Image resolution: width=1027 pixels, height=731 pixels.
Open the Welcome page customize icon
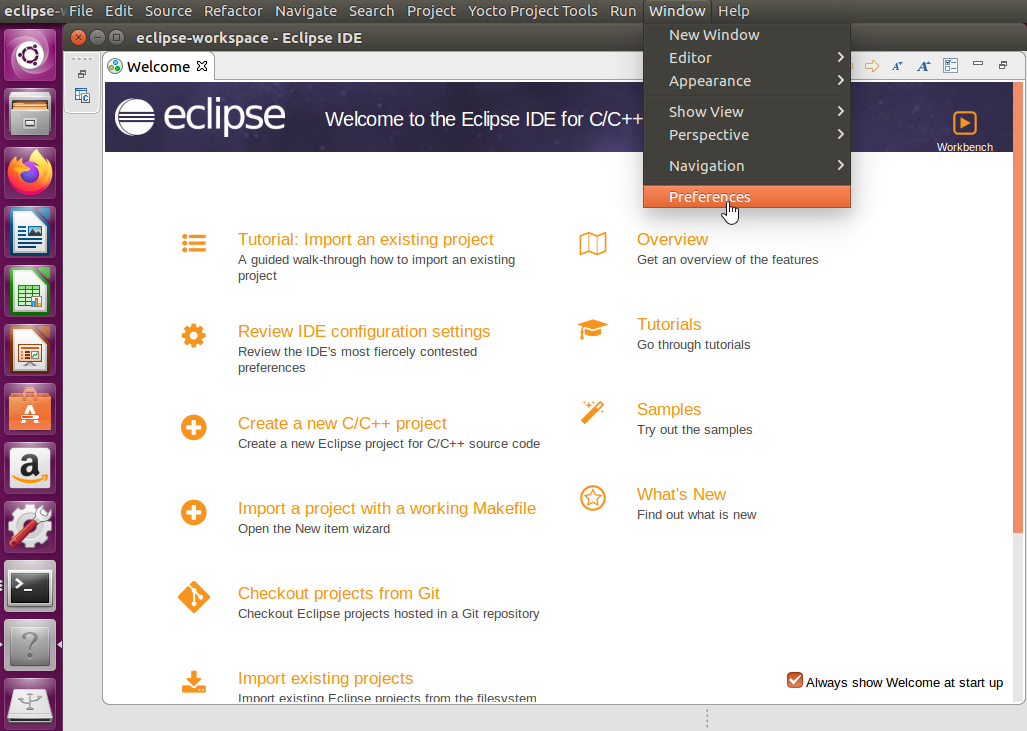click(x=950, y=66)
